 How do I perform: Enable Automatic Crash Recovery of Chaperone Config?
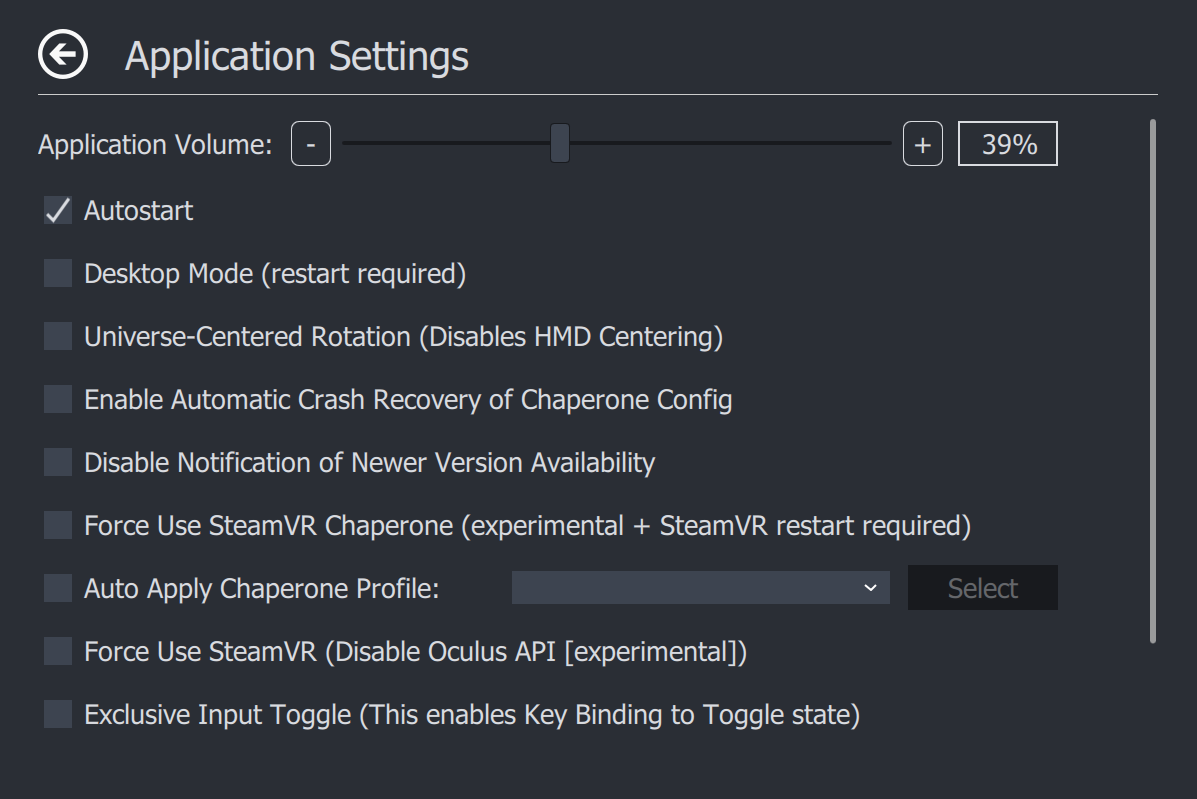pyautogui.click(x=58, y=400)
